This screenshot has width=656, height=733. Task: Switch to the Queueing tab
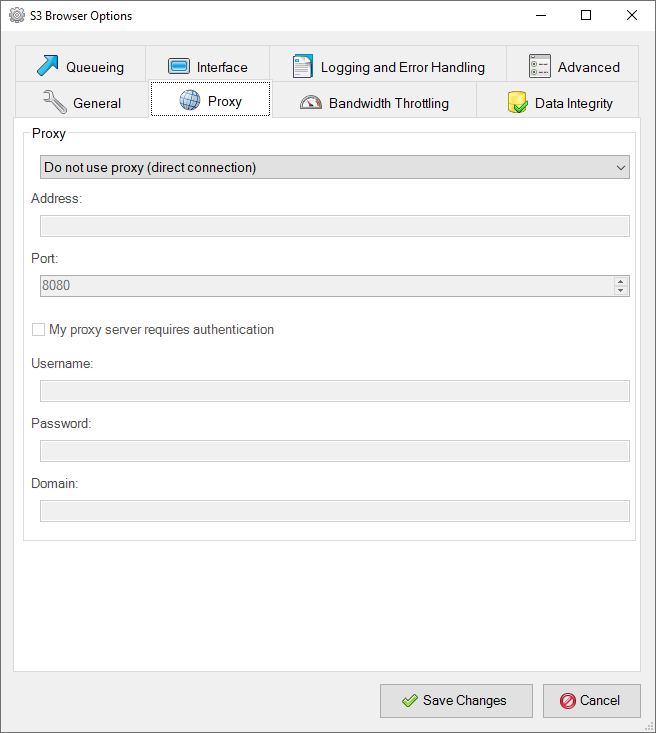tap(80, 64)
